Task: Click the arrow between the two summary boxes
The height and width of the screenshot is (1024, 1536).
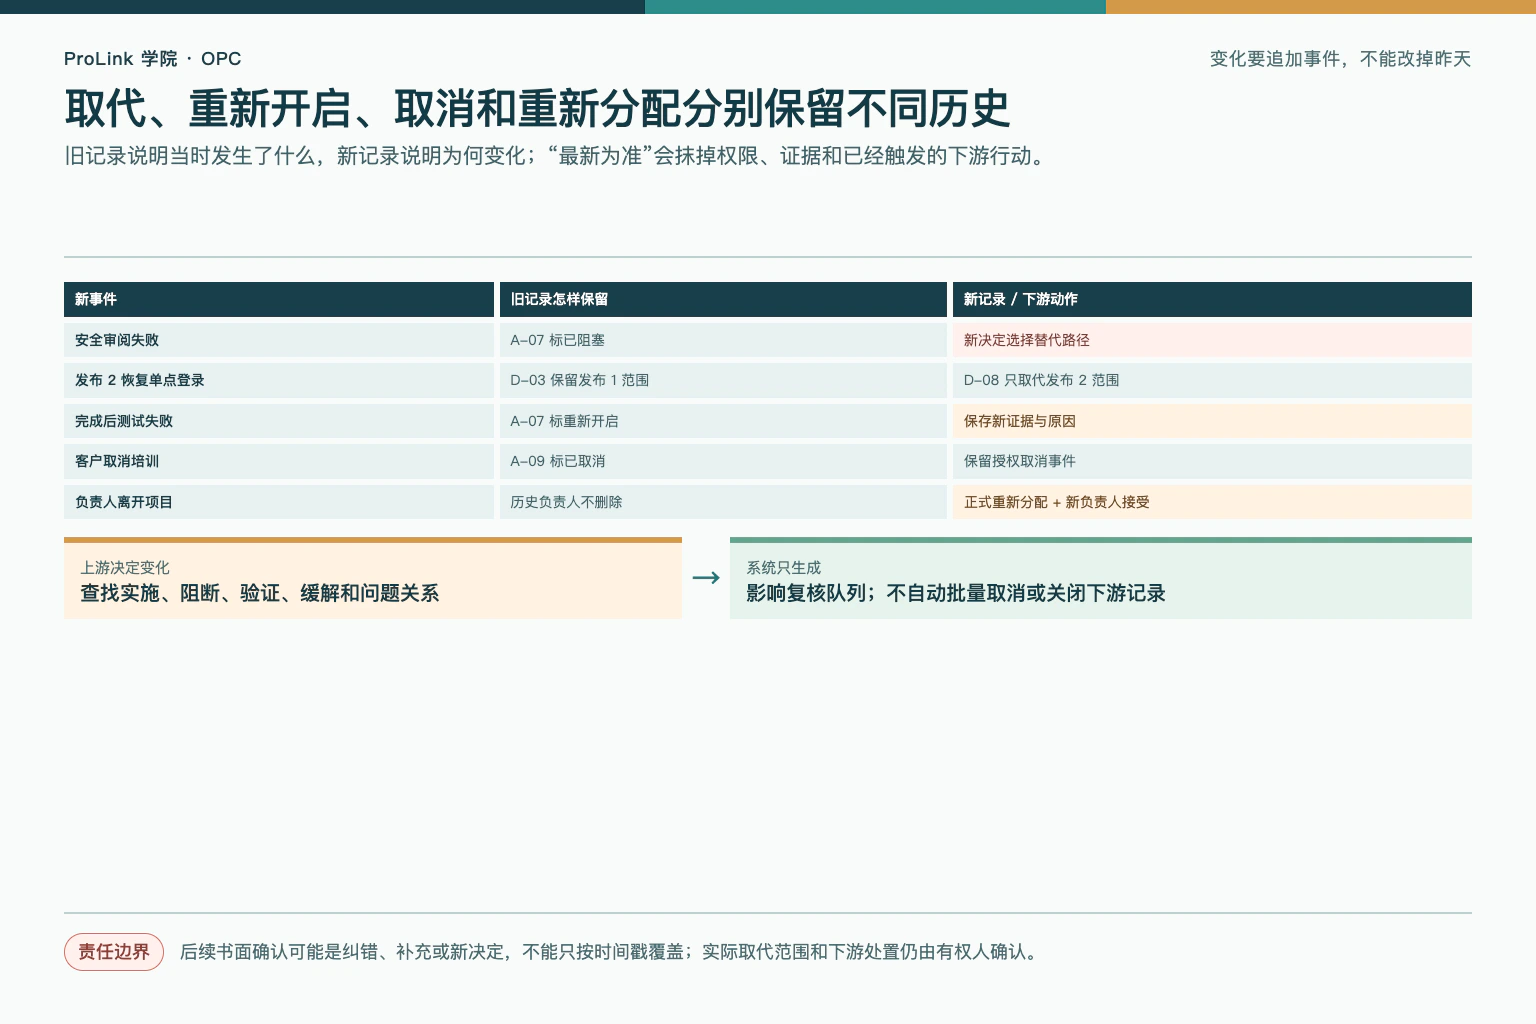Action: pyautogui.click(x=706, y=578)
